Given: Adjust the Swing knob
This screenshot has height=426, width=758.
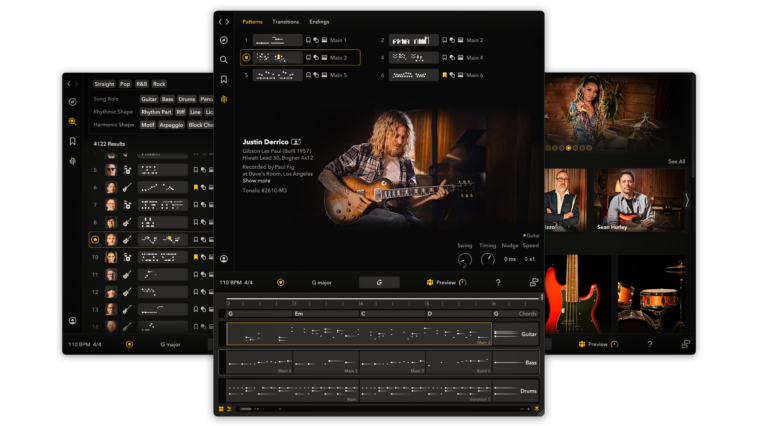Looking at the screenshot, I should 464,260.
